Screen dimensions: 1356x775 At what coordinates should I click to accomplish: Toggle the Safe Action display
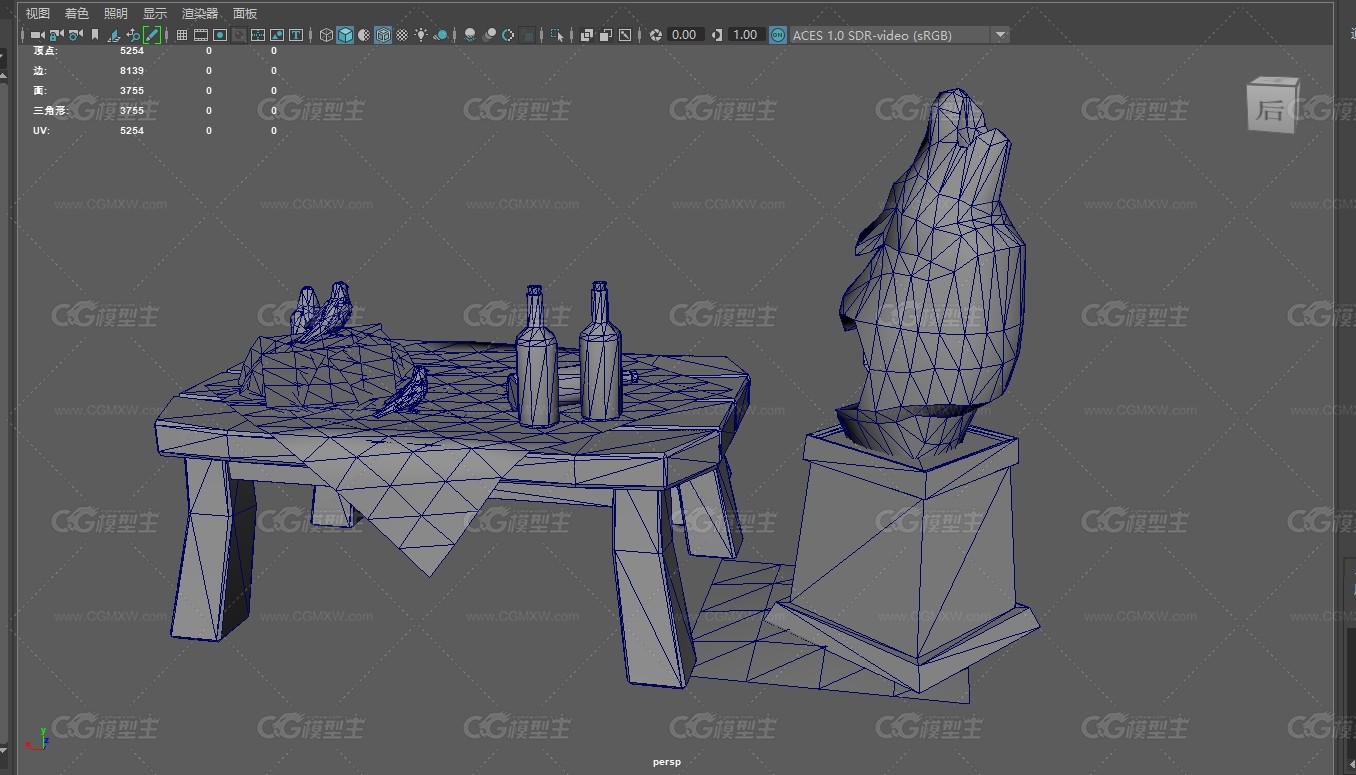277,35
